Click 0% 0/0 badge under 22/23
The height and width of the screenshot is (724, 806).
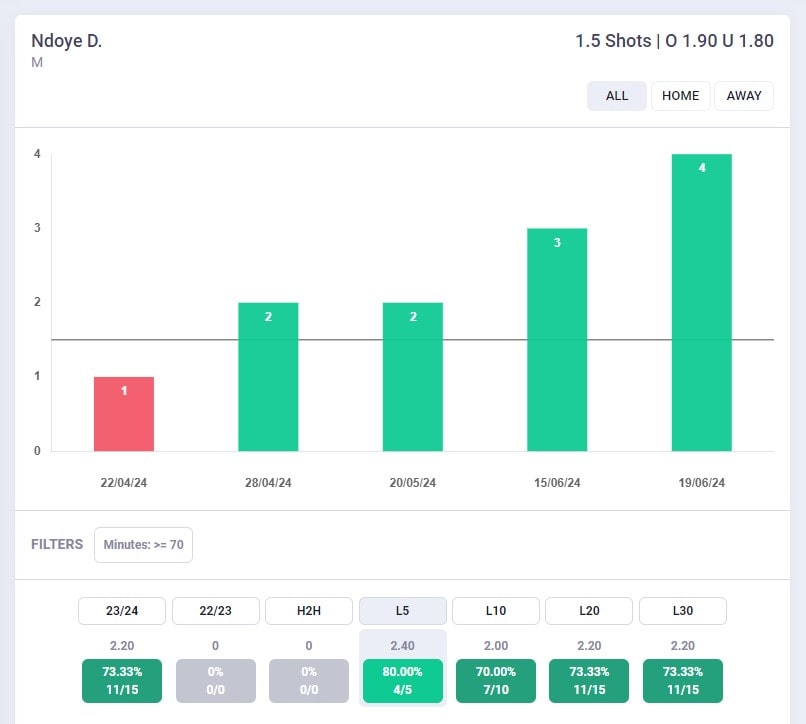(215, 680)
